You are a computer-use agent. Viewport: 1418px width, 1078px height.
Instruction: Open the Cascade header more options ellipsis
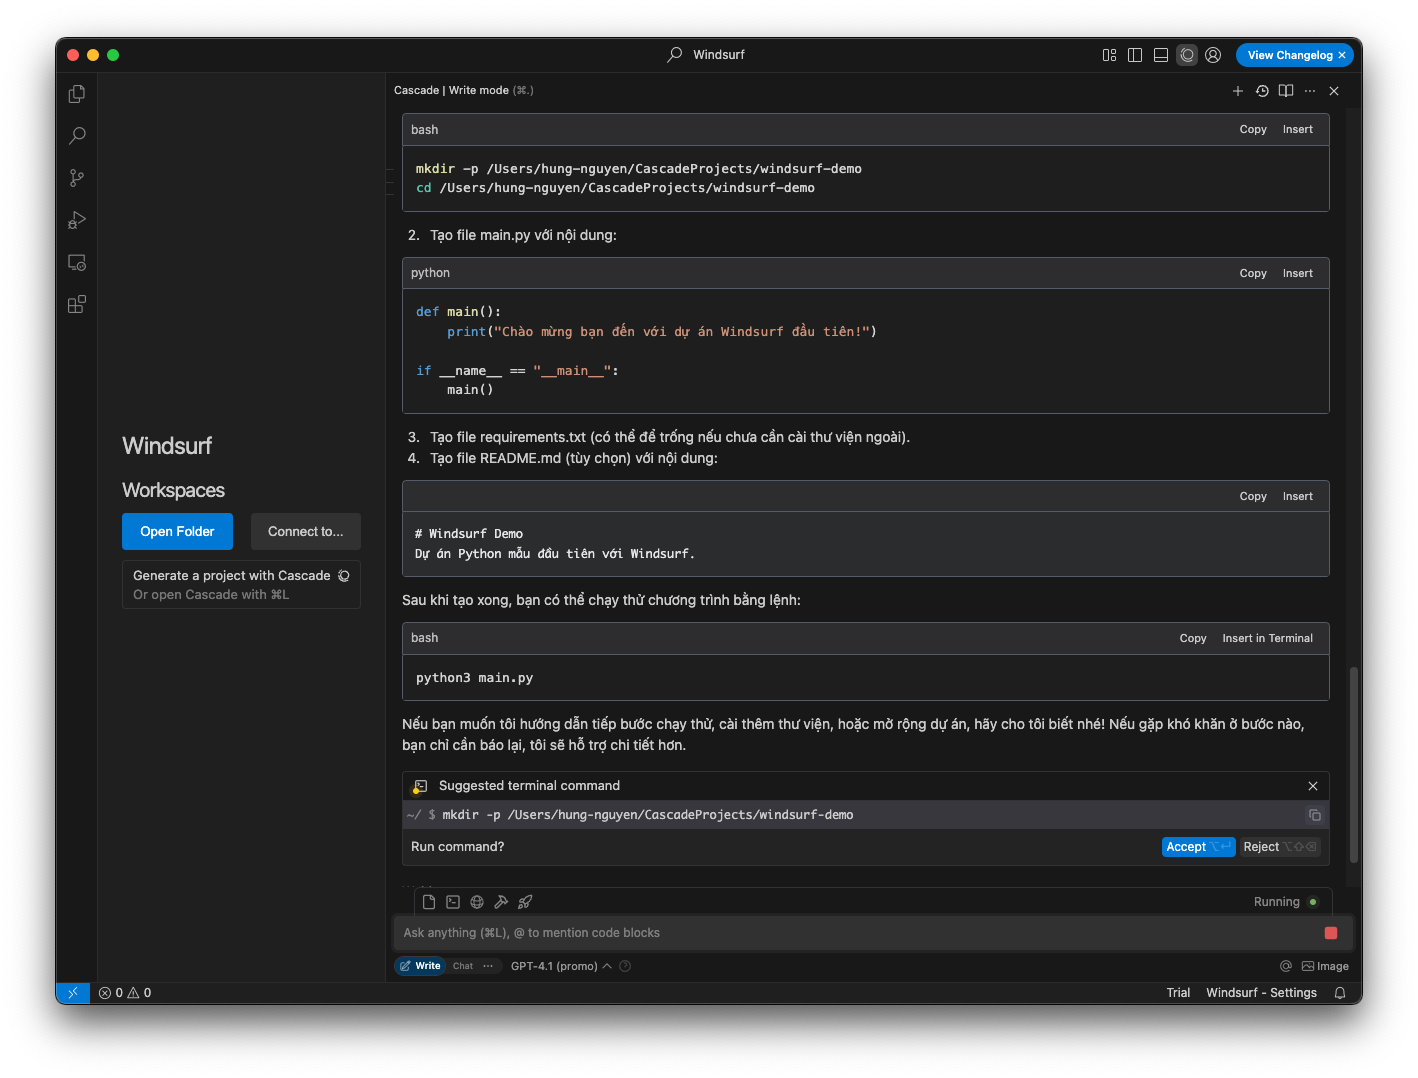tap(1310, 91)
